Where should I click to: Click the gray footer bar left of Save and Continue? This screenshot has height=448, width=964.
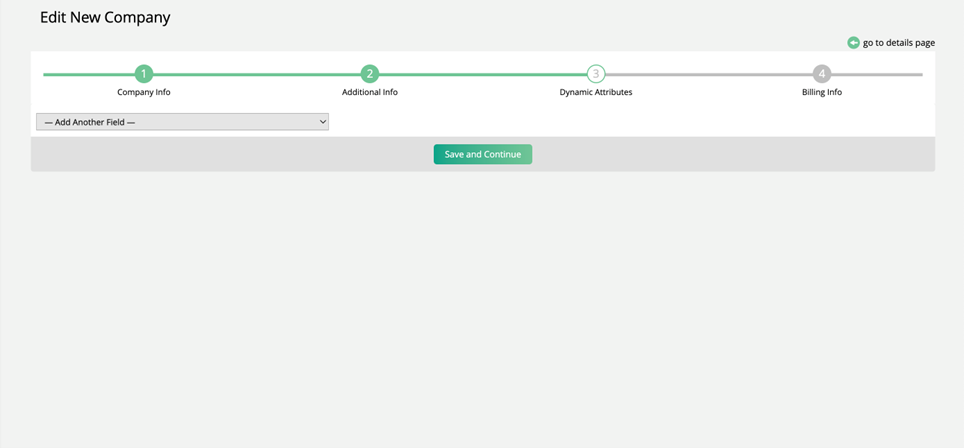click(x=230, y=154)
